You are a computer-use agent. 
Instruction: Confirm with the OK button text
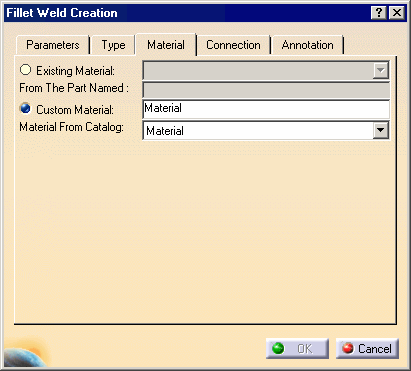(305, 349)
